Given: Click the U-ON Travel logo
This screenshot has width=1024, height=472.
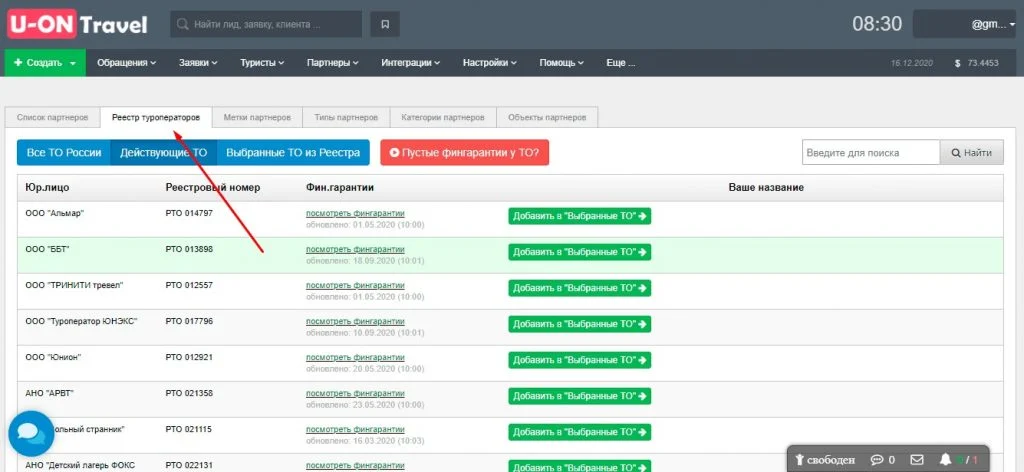Looking at the screenshot, I should click(x=77, y=24).
